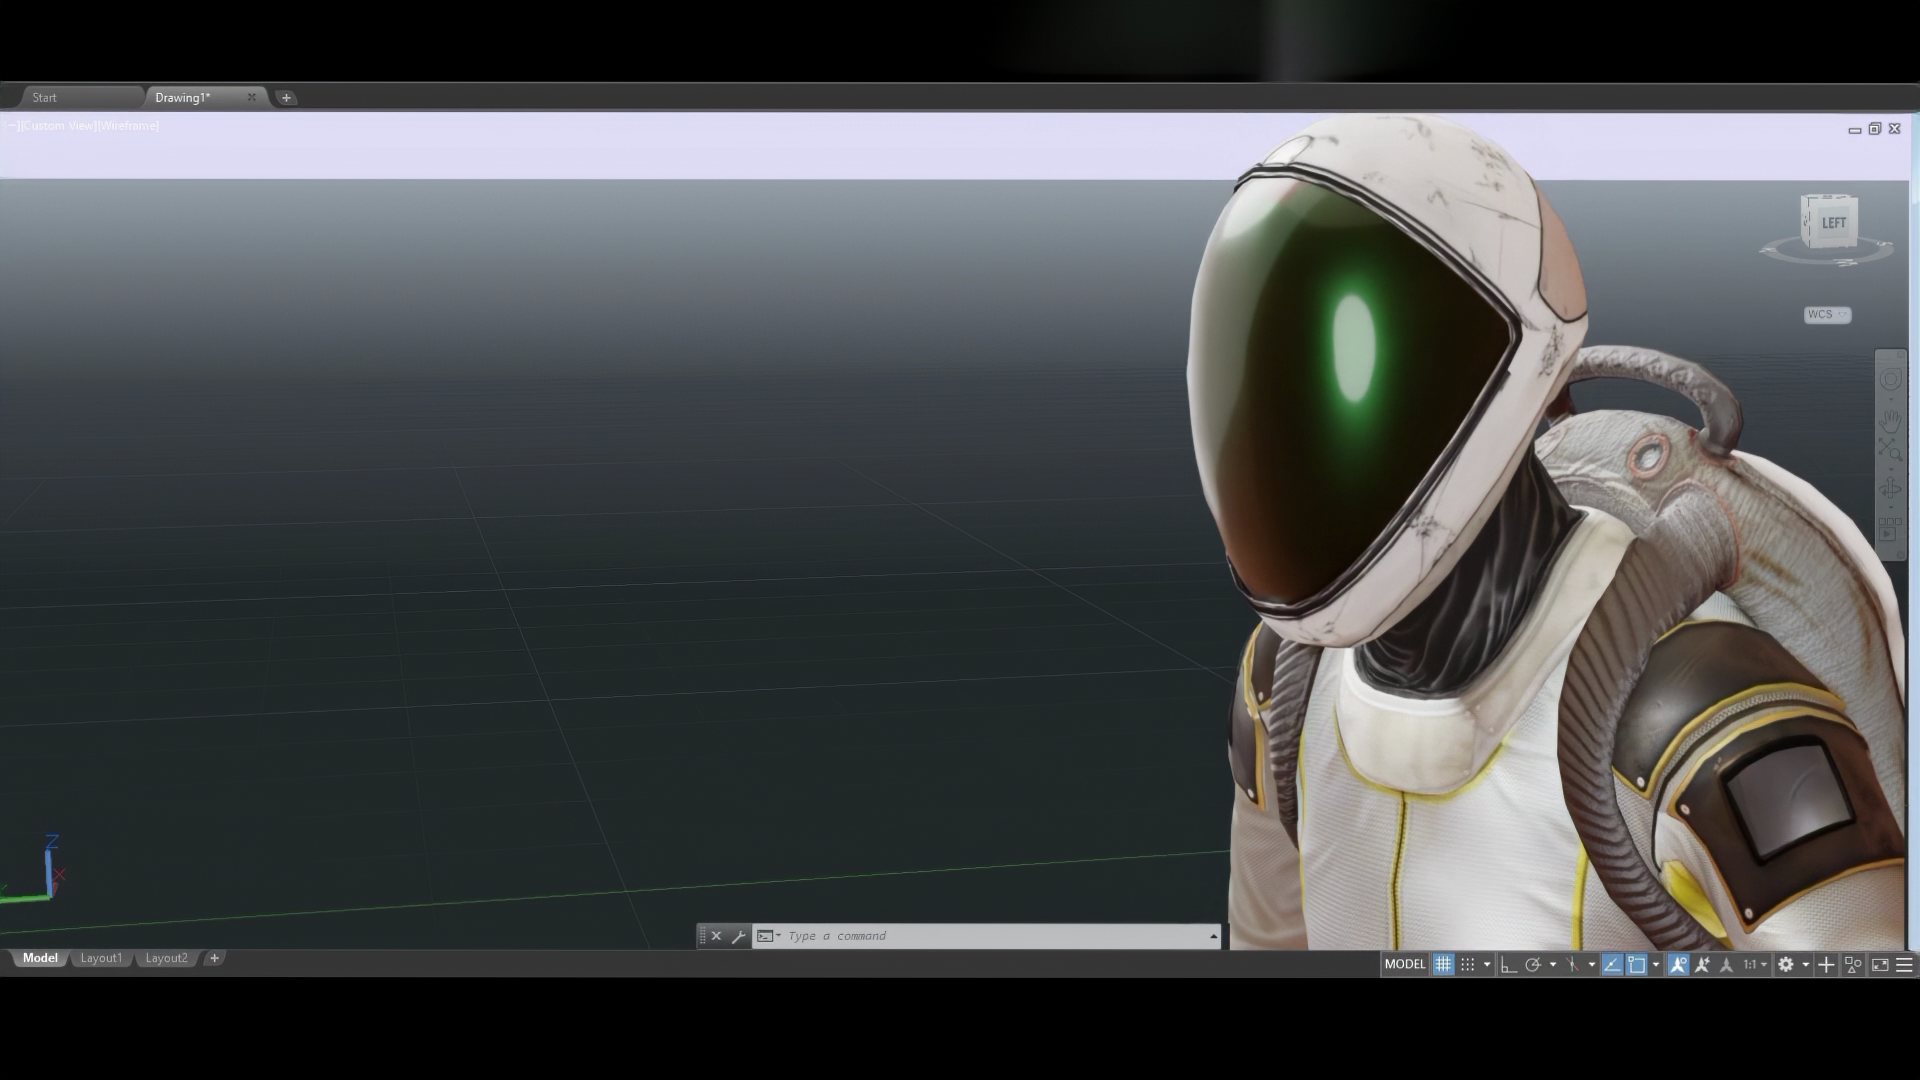
Task: Click the LEFT face of the ViewCube
Action: tap(1833, 223)
